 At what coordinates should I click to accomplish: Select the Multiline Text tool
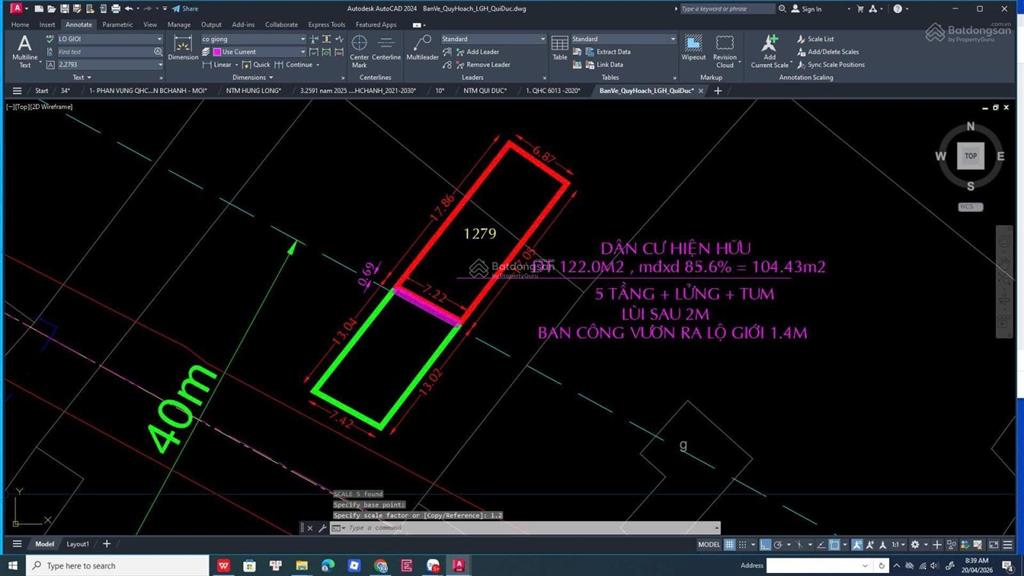[x=24, y=51]
